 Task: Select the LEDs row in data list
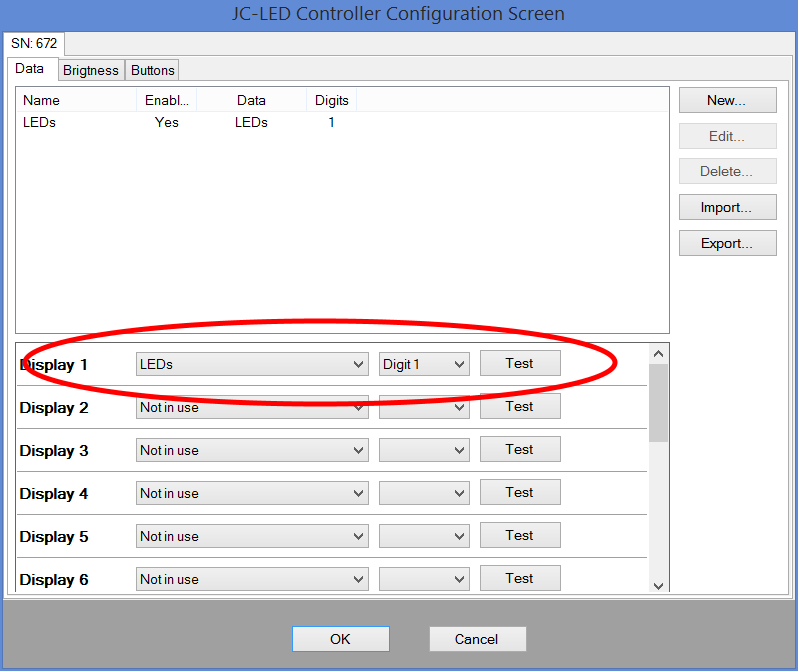[40, 123]
